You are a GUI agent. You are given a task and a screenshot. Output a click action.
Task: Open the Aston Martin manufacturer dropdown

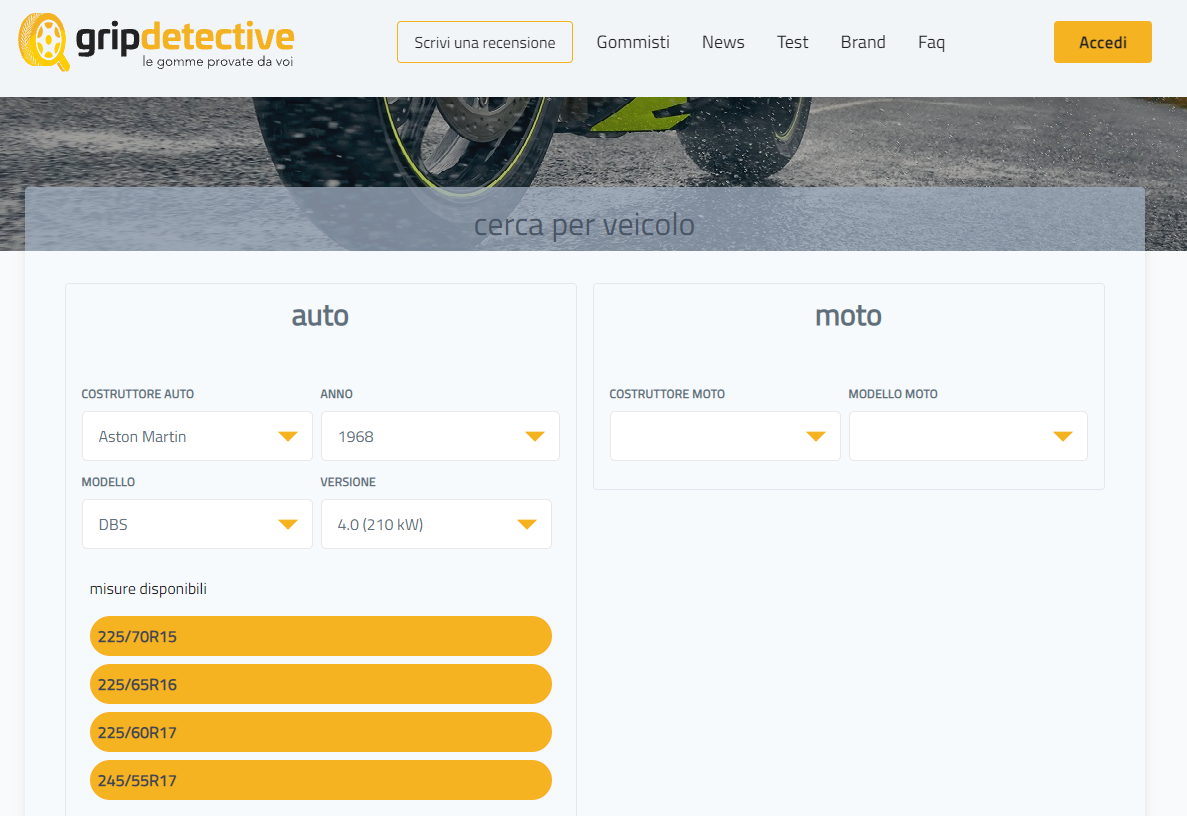[x=180, y=437]
